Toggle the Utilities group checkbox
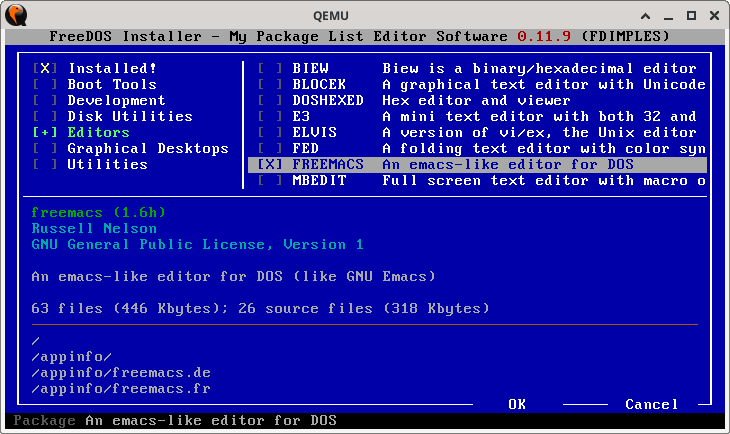The image size is (730, 434). click(x=45, y=164)
